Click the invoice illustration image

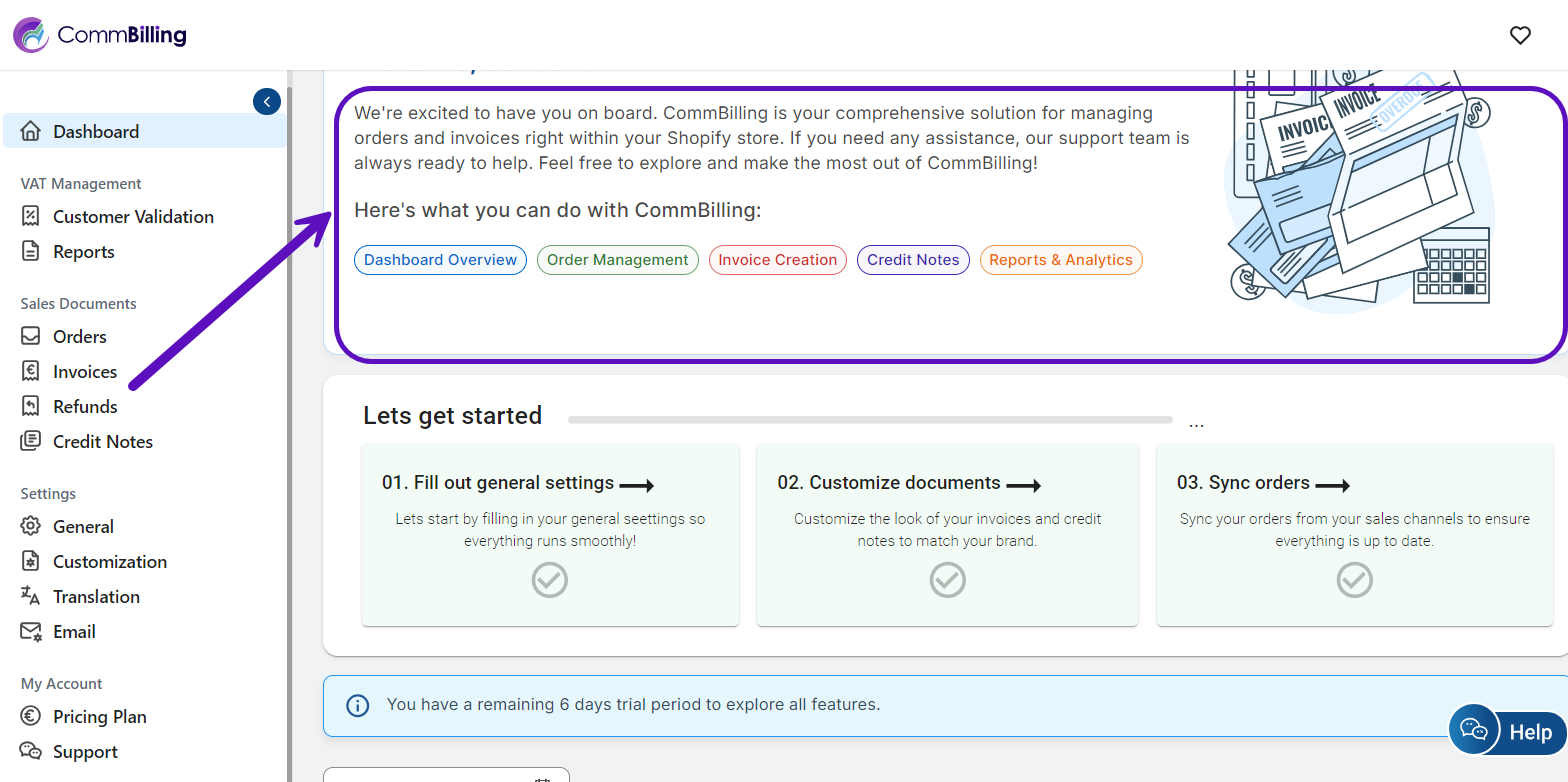tap(1361, 192)
